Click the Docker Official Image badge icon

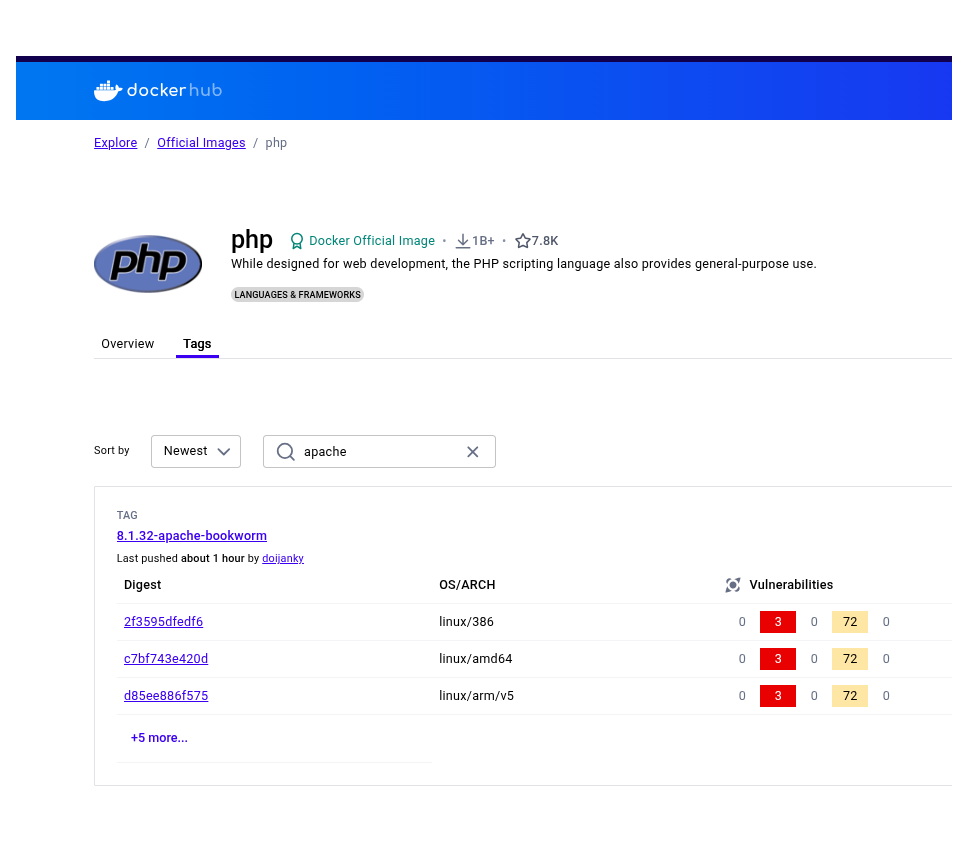pyautogui.click(x=296, y=241)
